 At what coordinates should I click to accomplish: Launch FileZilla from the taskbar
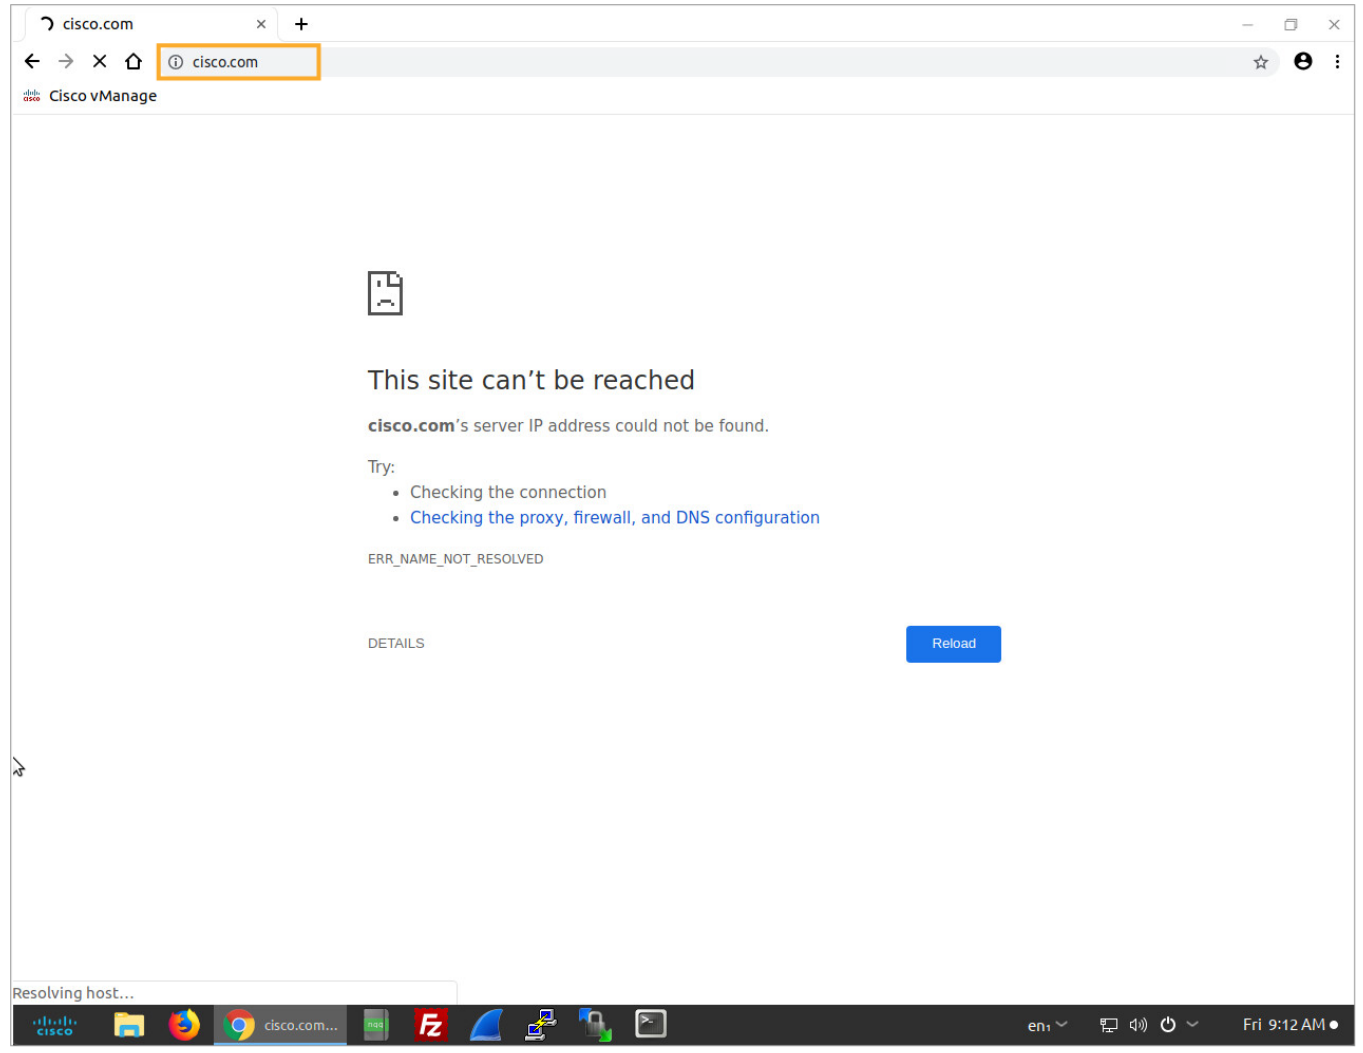(x=431, y=1025)
